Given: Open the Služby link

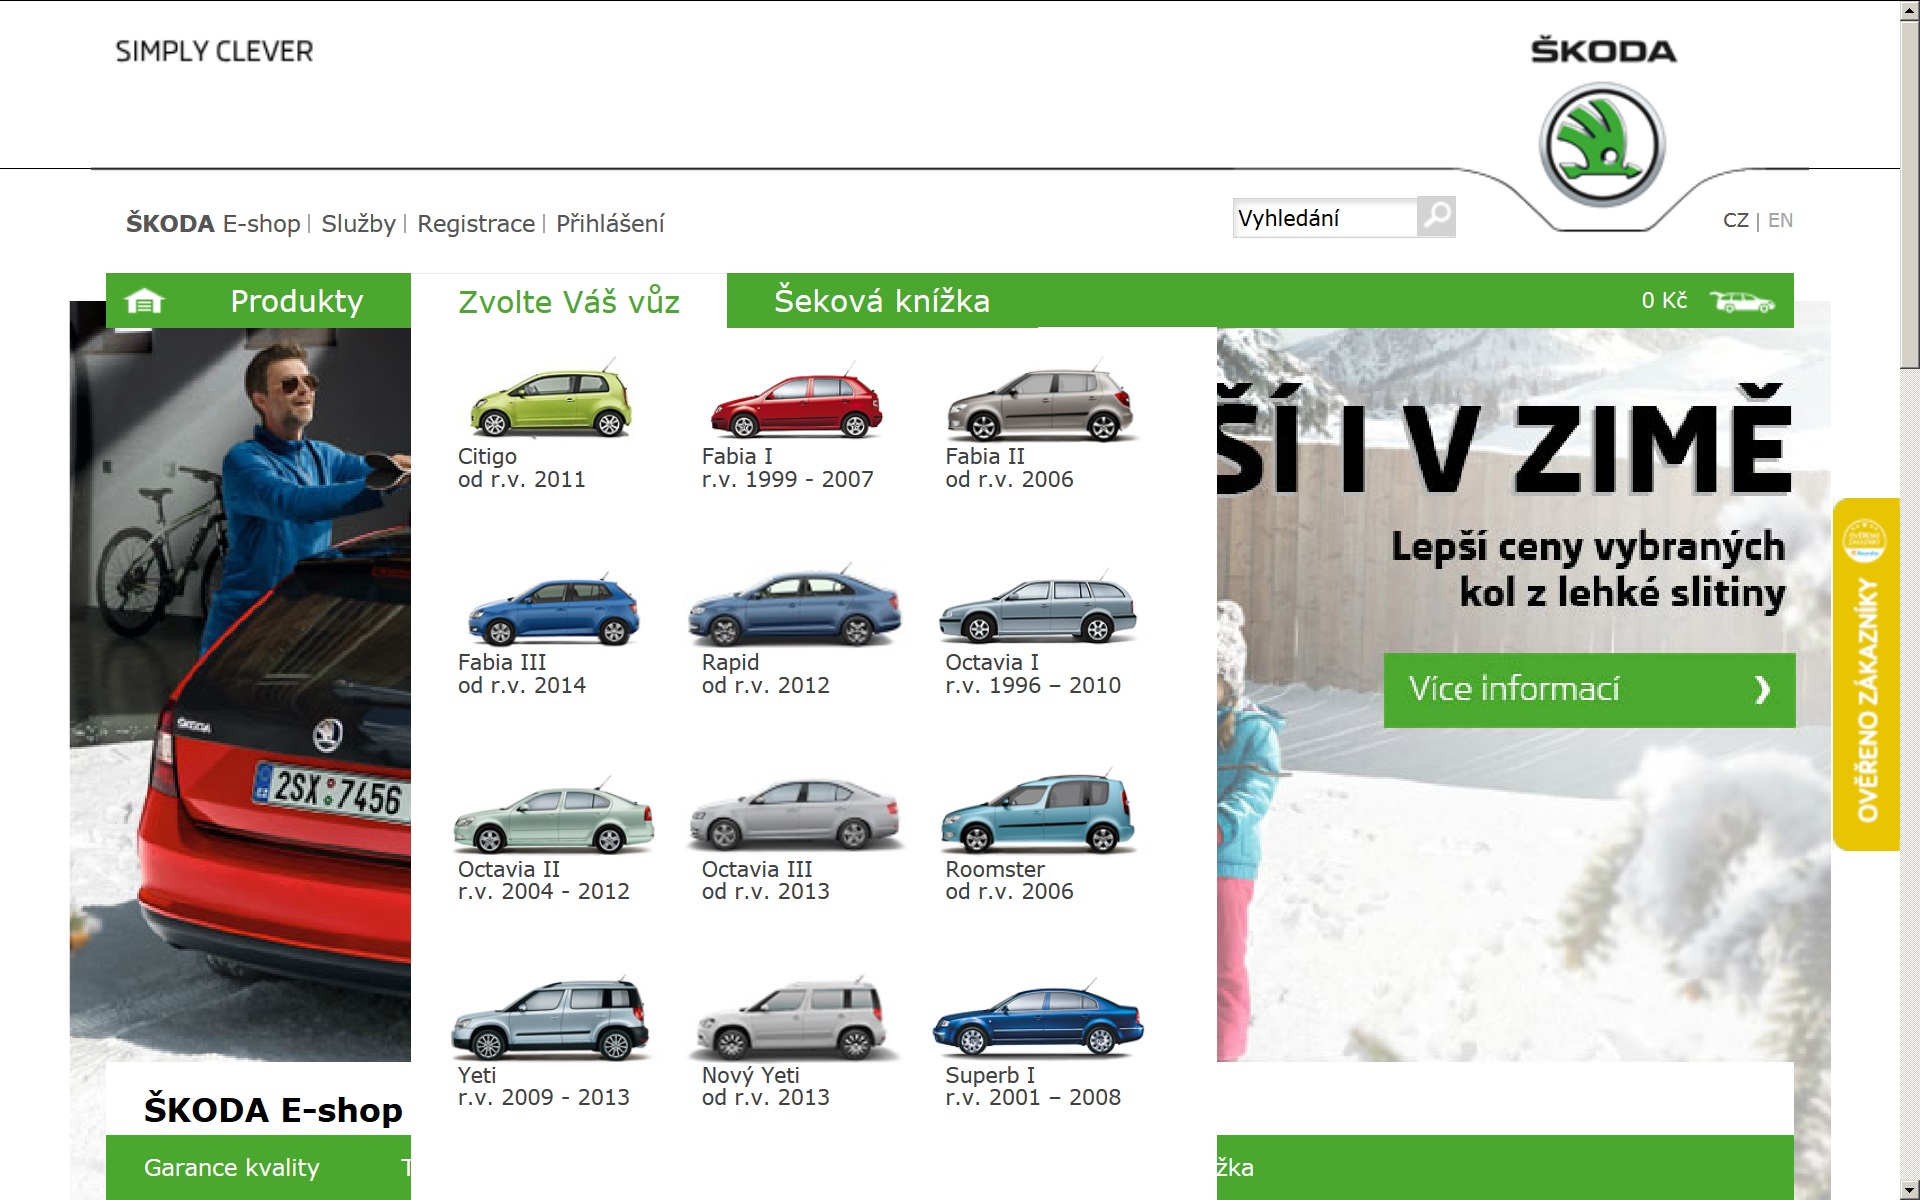Looking at the screenshot, I should coord(358,223).
